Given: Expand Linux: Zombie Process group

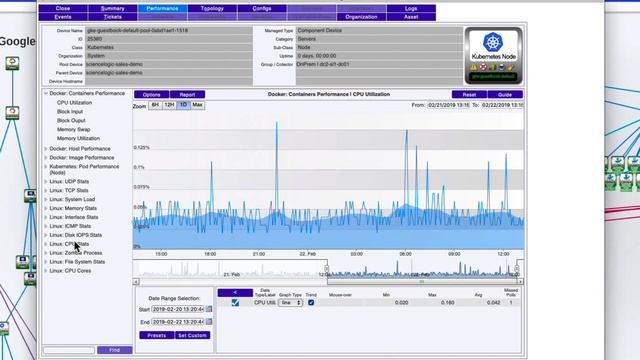Looking at the screenshot, I should tap(46, 253).
